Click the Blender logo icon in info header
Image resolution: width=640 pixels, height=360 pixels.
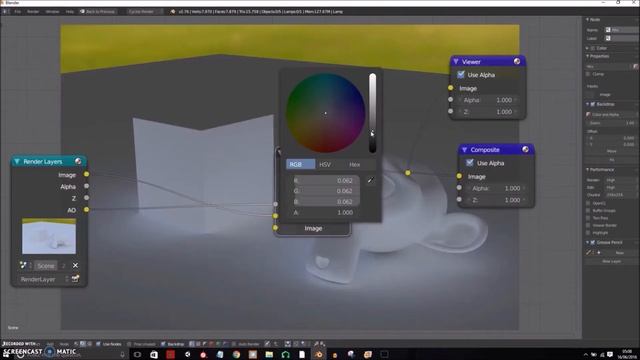tap(173, 11)
